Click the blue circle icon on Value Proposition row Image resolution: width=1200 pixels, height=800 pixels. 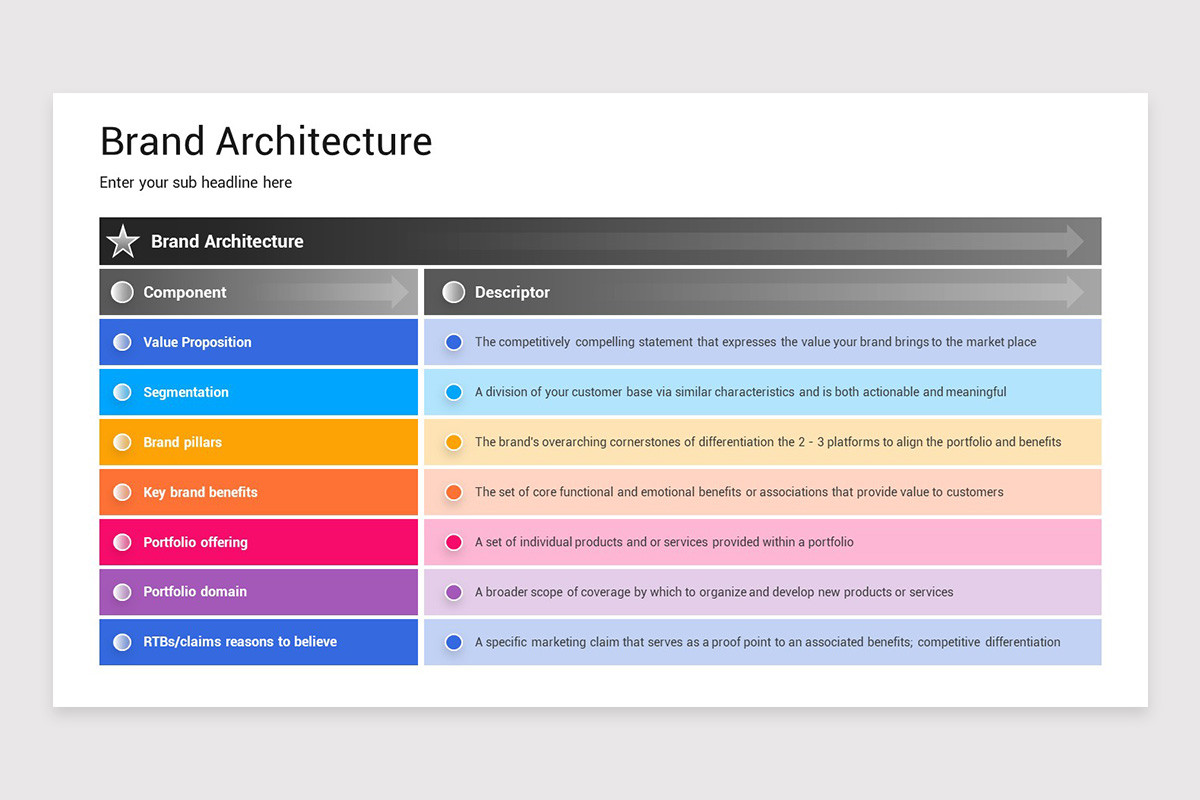(122, 341)
